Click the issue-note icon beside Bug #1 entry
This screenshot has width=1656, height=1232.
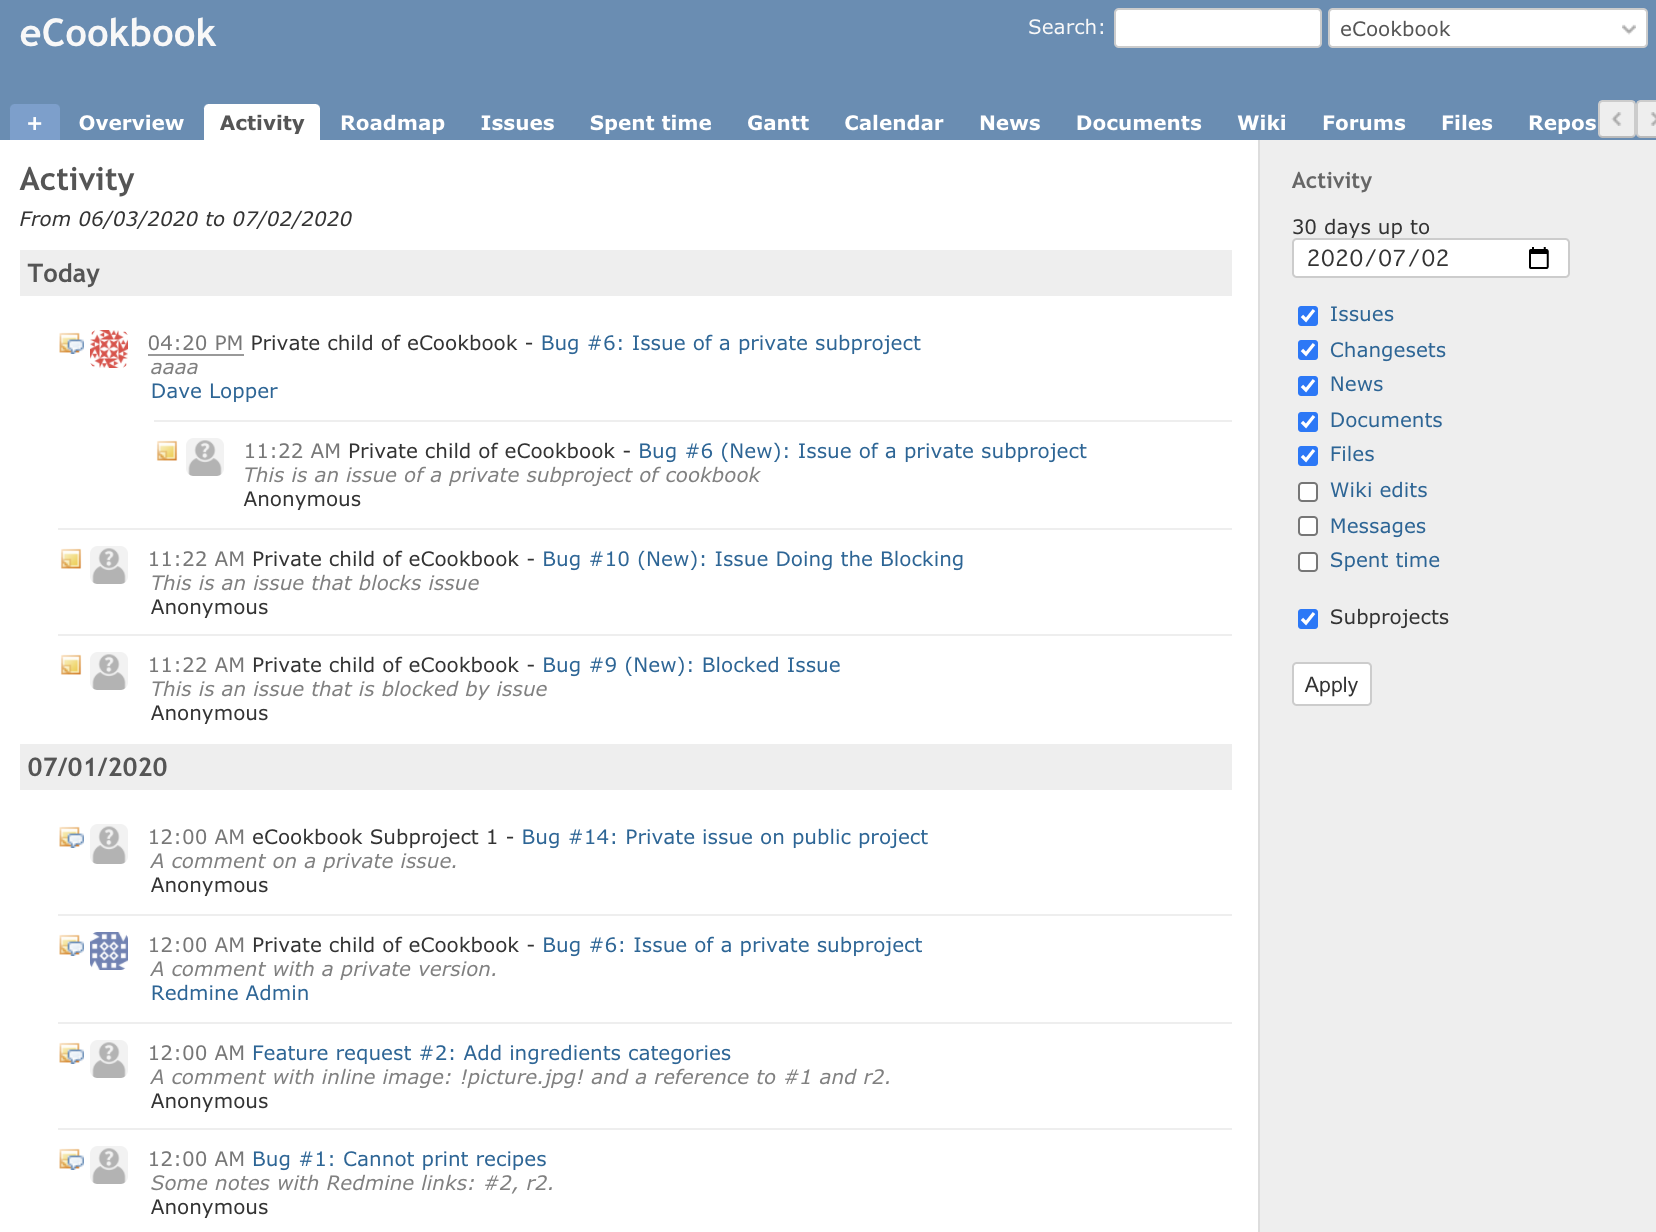coord(71,1160)
